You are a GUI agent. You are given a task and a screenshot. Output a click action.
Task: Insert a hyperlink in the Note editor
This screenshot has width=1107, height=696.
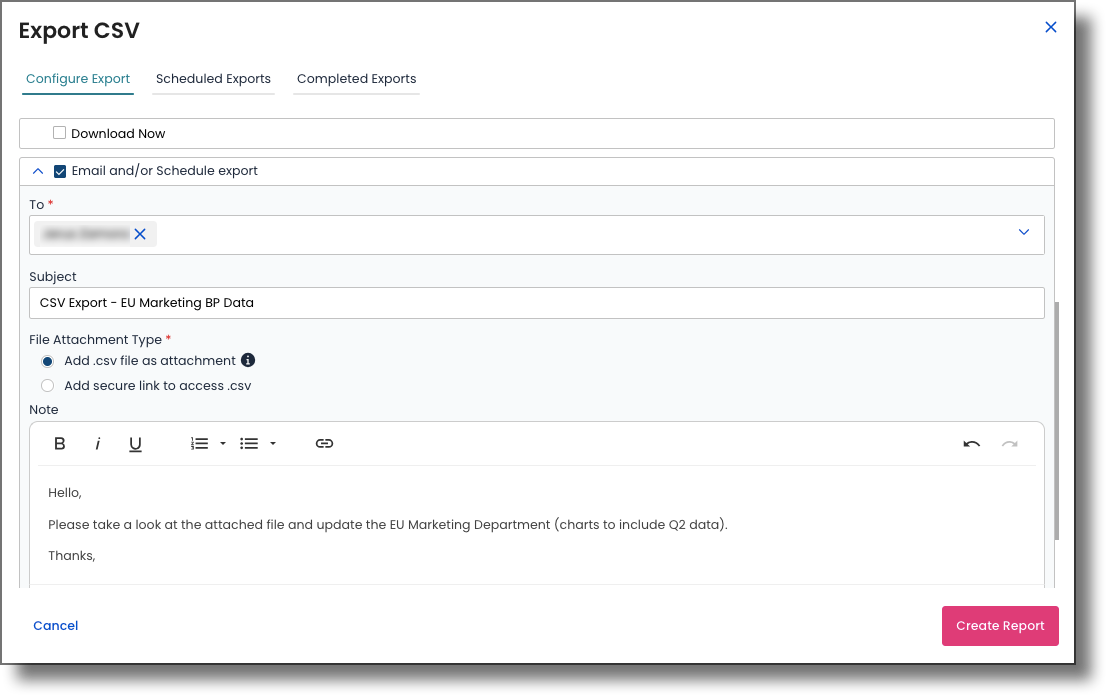tap(324, 443)
